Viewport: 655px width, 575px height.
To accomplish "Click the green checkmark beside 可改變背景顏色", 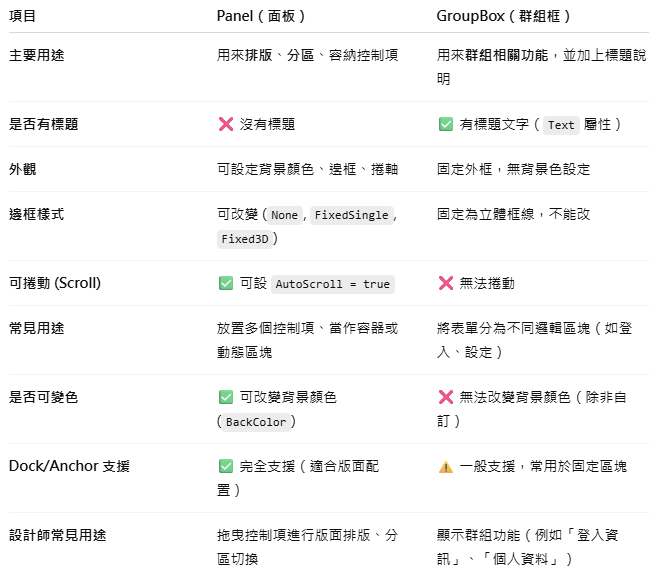I will [x=226, y=397].
